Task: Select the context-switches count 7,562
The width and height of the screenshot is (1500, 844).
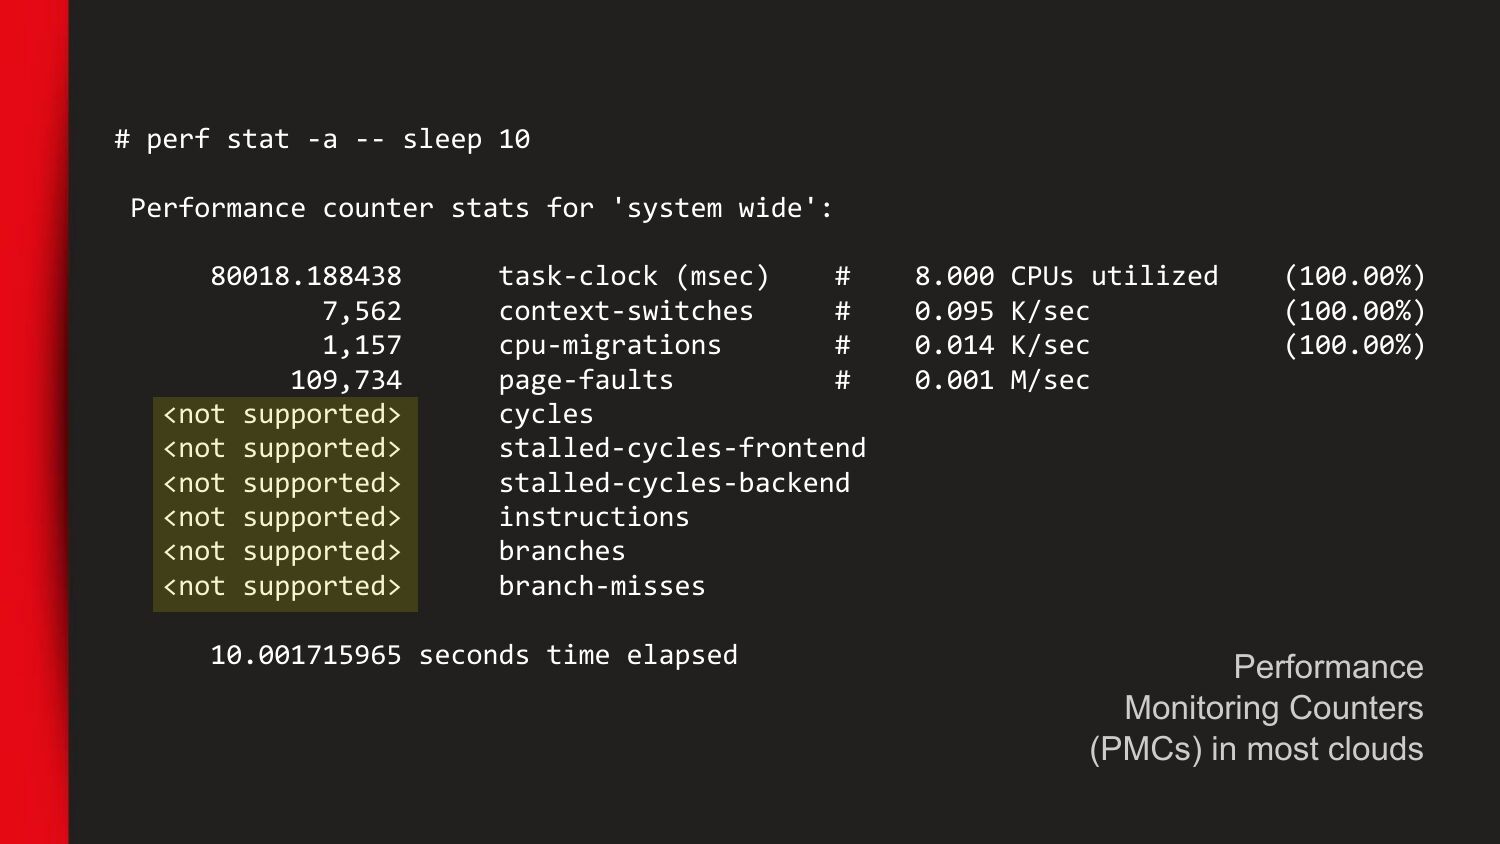Action: [362, 311]
